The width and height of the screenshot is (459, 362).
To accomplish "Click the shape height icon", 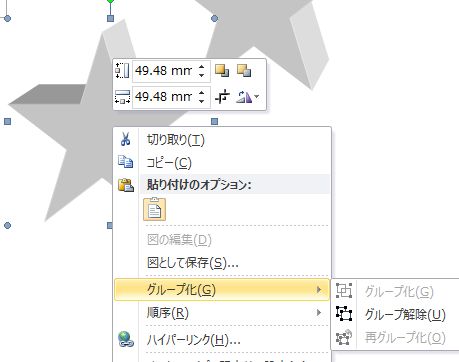I will coord(122,71).
